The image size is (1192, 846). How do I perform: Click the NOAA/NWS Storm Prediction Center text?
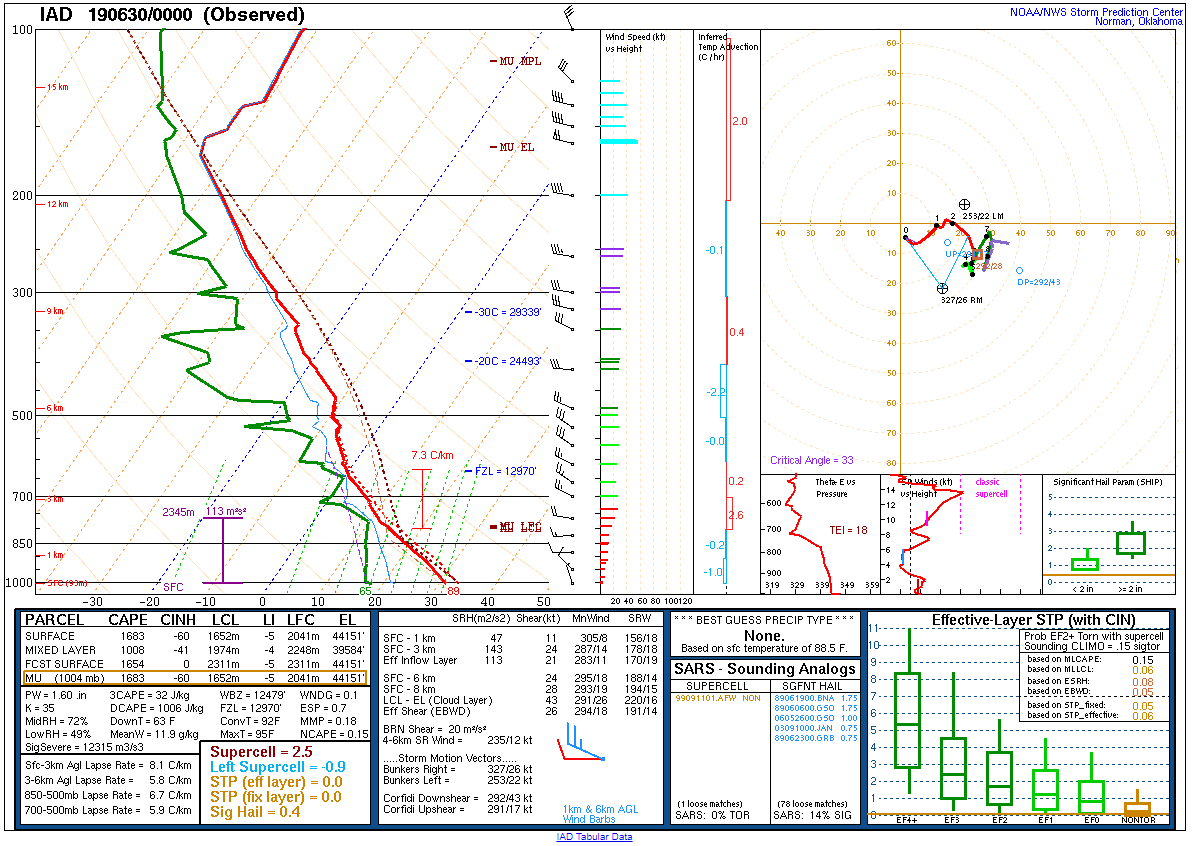click(1096, 12)
